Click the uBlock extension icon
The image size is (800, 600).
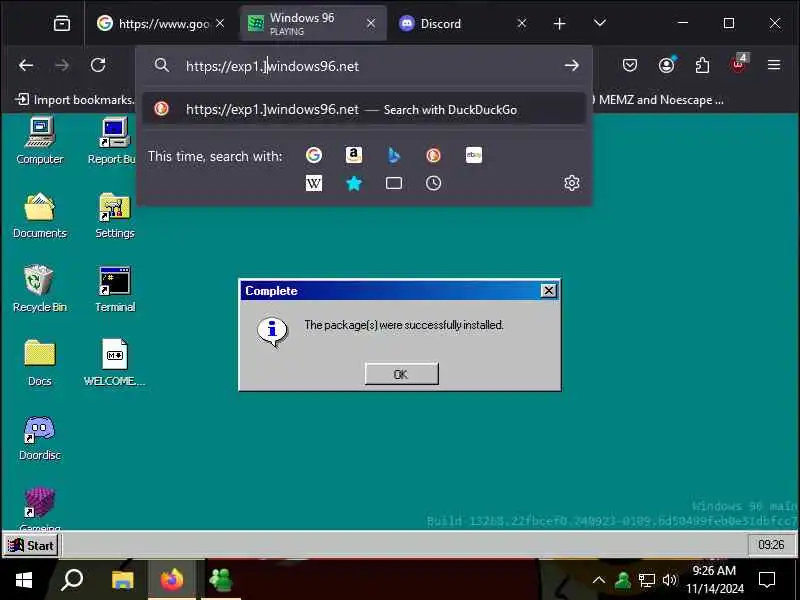click(x=738, y=64)
